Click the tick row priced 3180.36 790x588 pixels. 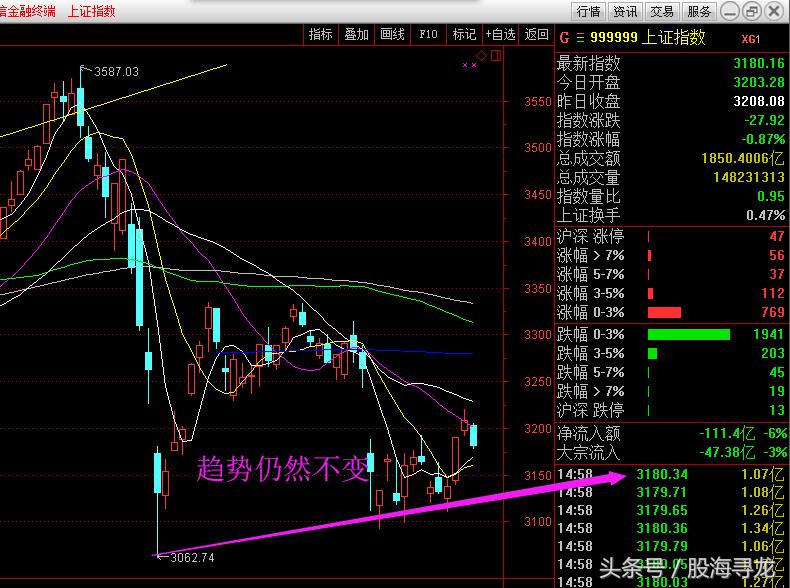tap(671, 528)
